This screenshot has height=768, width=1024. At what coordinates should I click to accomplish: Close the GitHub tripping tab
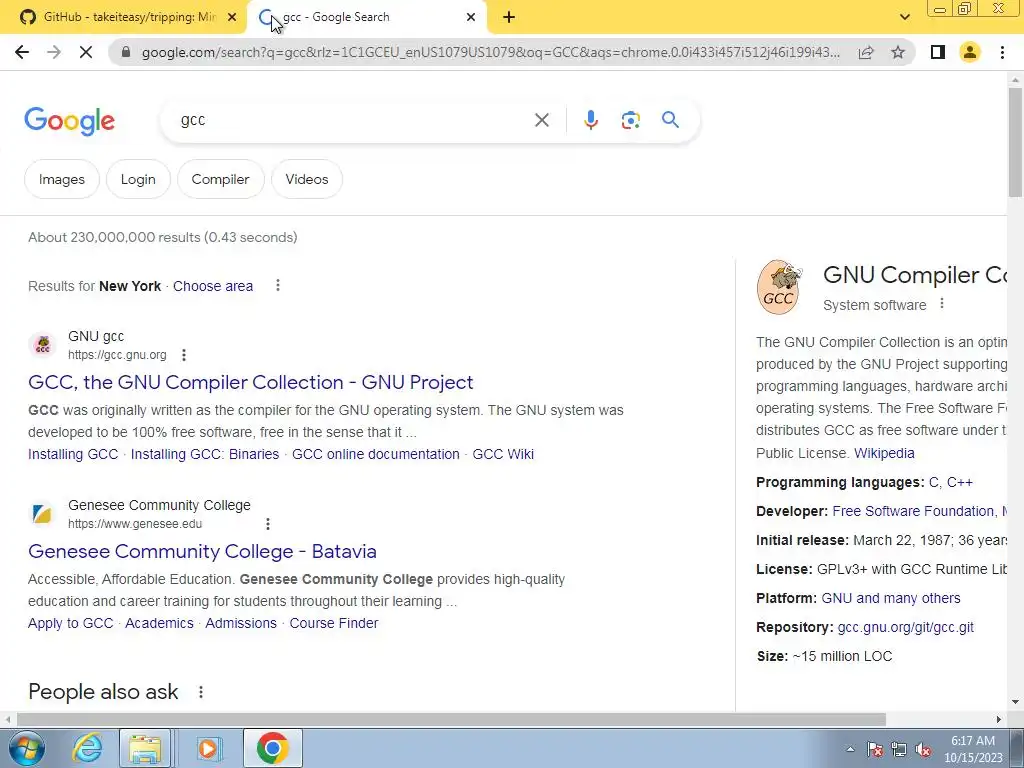coord(232,18)
